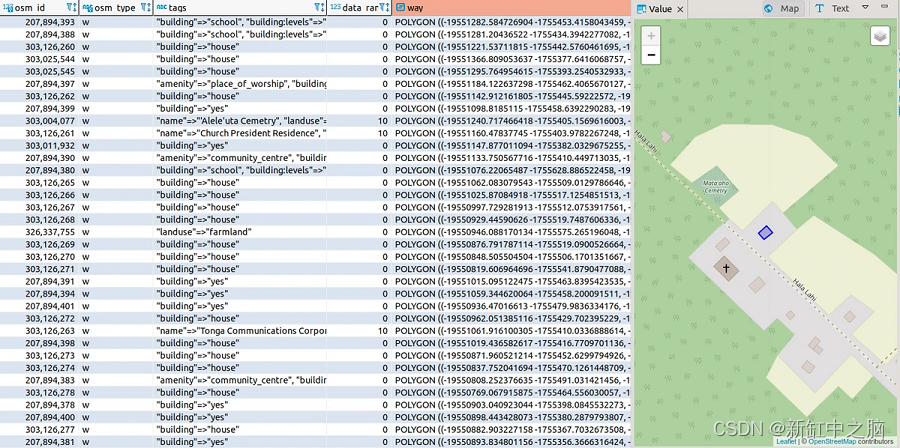The width and height of the screenshot is (900, 448).
Task: Switch to the Map view
Action: [783, 8]
